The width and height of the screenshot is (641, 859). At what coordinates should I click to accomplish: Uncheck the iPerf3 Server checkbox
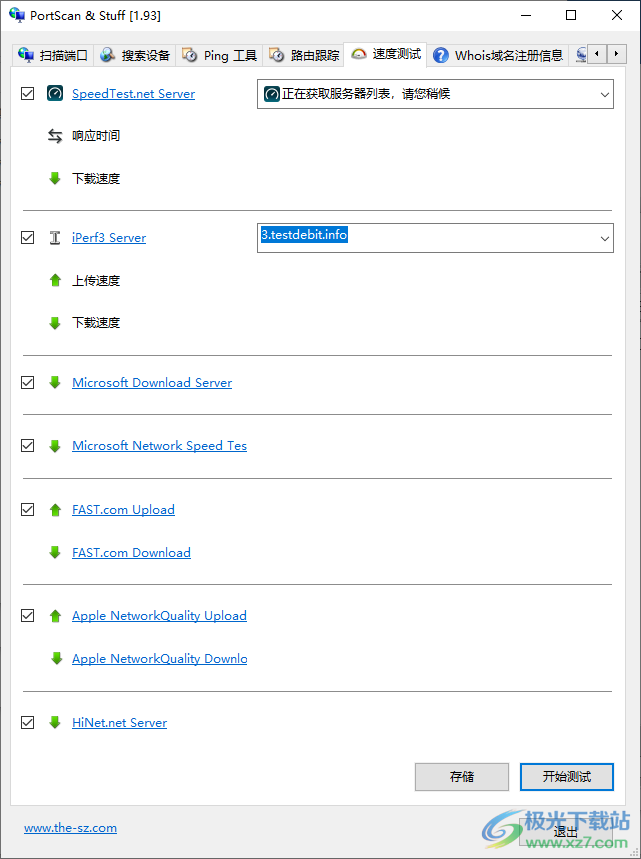pos(27,238)
